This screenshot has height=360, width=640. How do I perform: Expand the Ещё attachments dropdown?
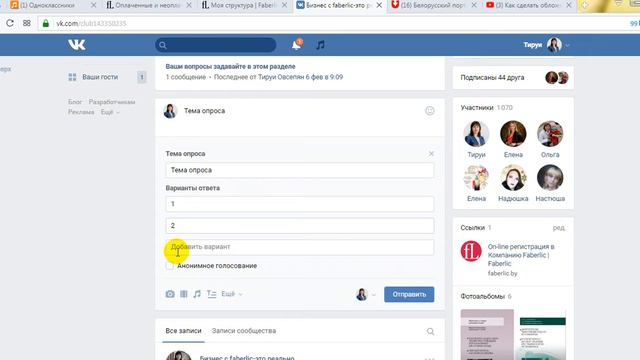point(231,294)
